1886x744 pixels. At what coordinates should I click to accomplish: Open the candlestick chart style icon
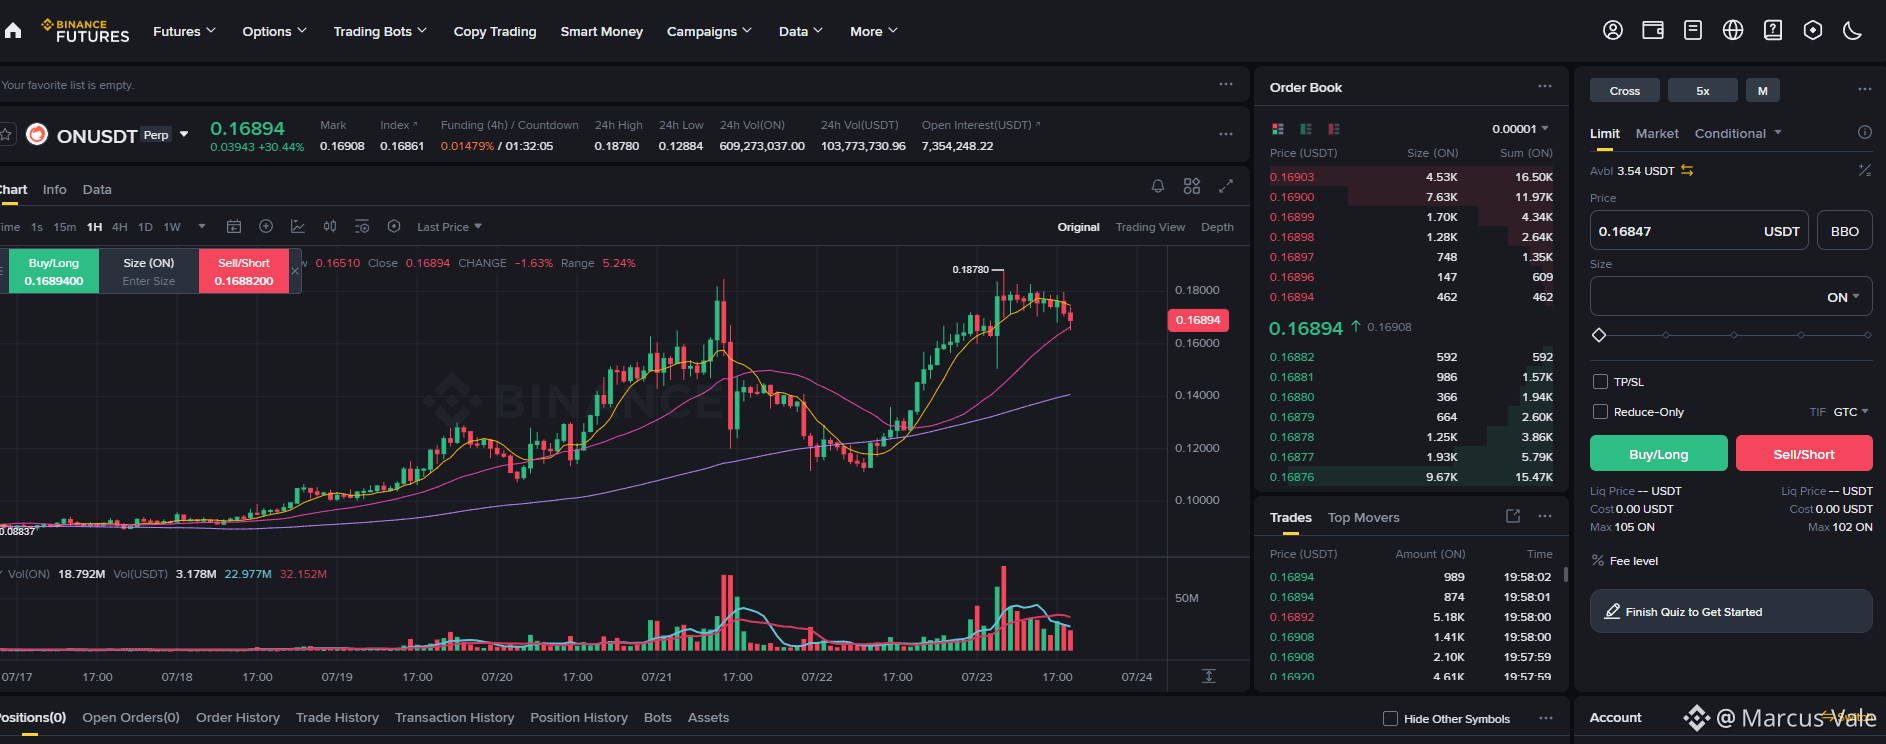pyautogui.click(x=330, y=227)
